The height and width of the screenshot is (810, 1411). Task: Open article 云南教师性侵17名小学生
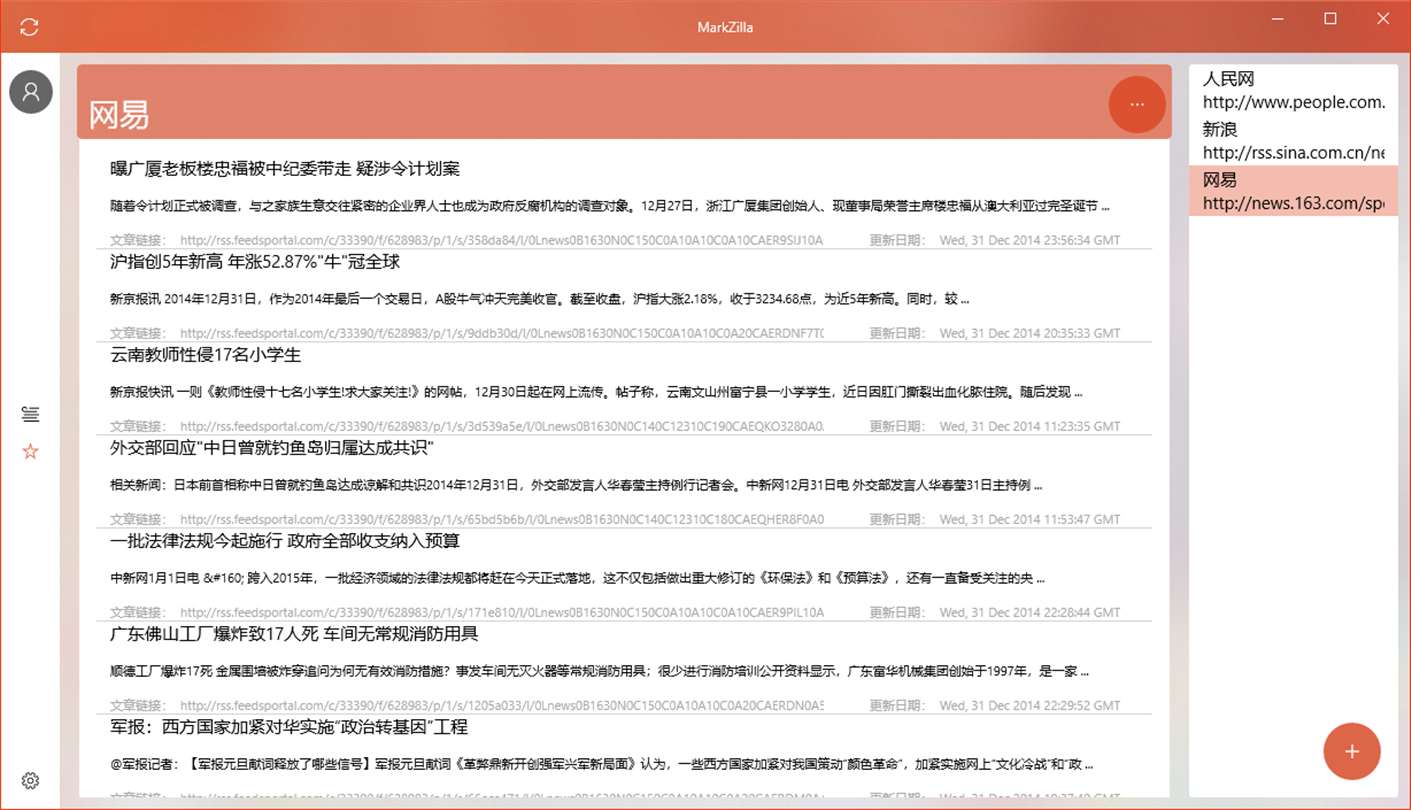pyautogui.click(x=205, y=355)
